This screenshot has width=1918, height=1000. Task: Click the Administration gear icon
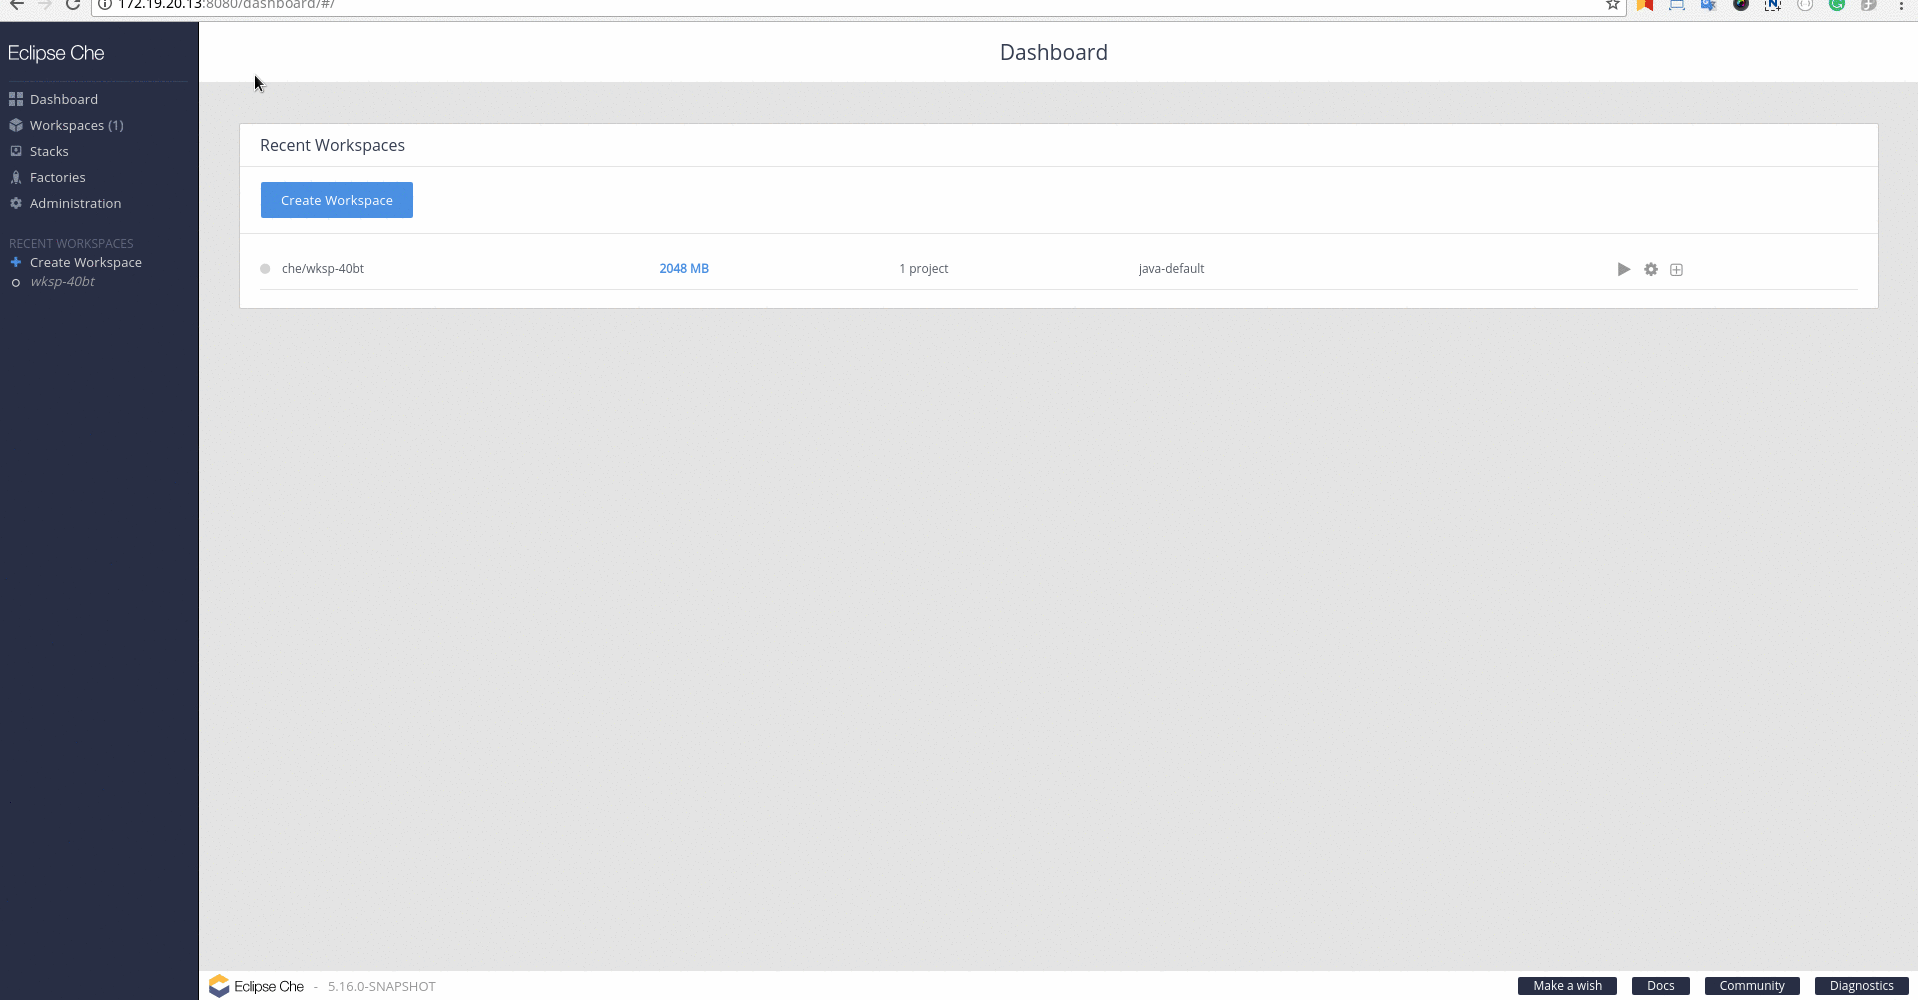pyautogui.click(x=16, y=203)
